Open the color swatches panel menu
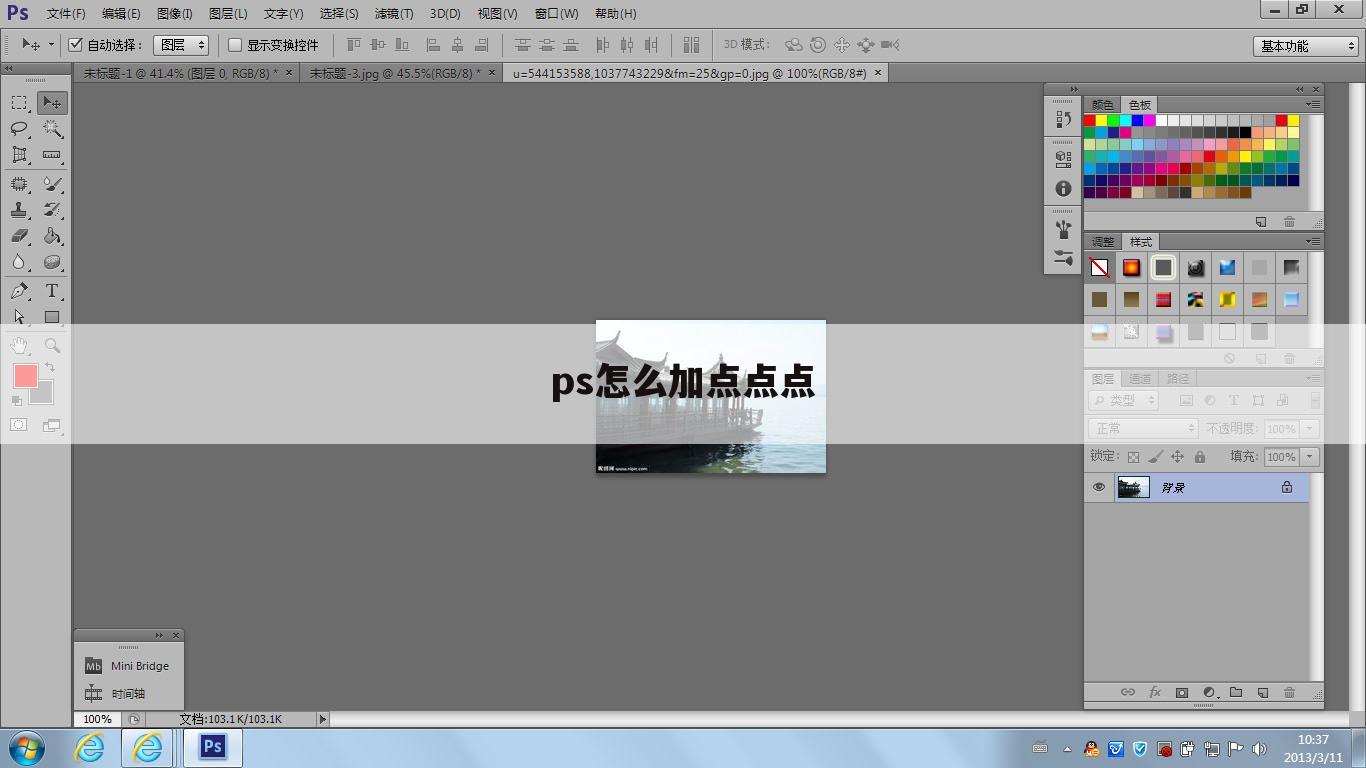 (x=1312, y=104)
